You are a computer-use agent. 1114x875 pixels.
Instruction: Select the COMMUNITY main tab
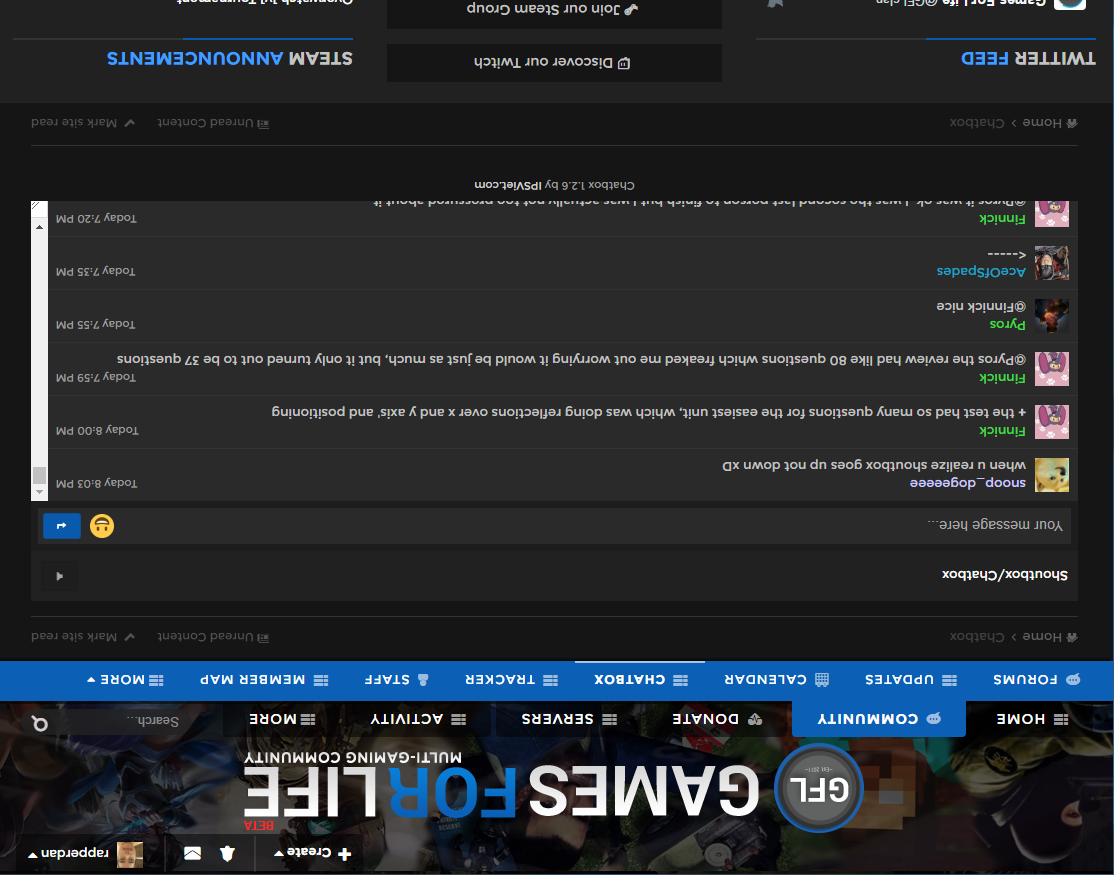879,719
